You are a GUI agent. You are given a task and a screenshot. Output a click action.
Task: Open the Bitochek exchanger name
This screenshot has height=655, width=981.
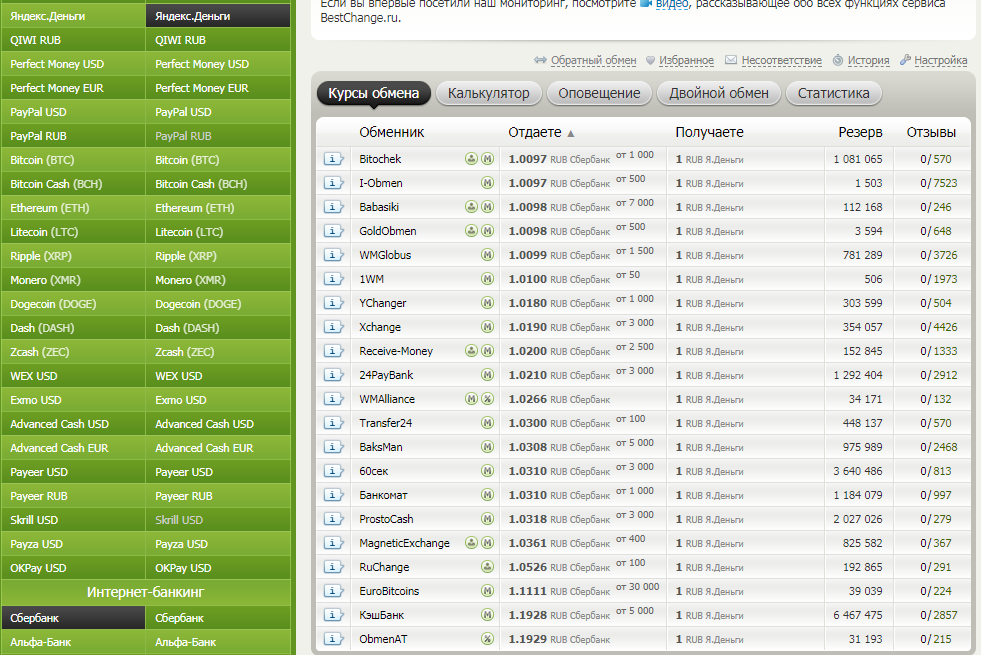(x=380, y=159)
